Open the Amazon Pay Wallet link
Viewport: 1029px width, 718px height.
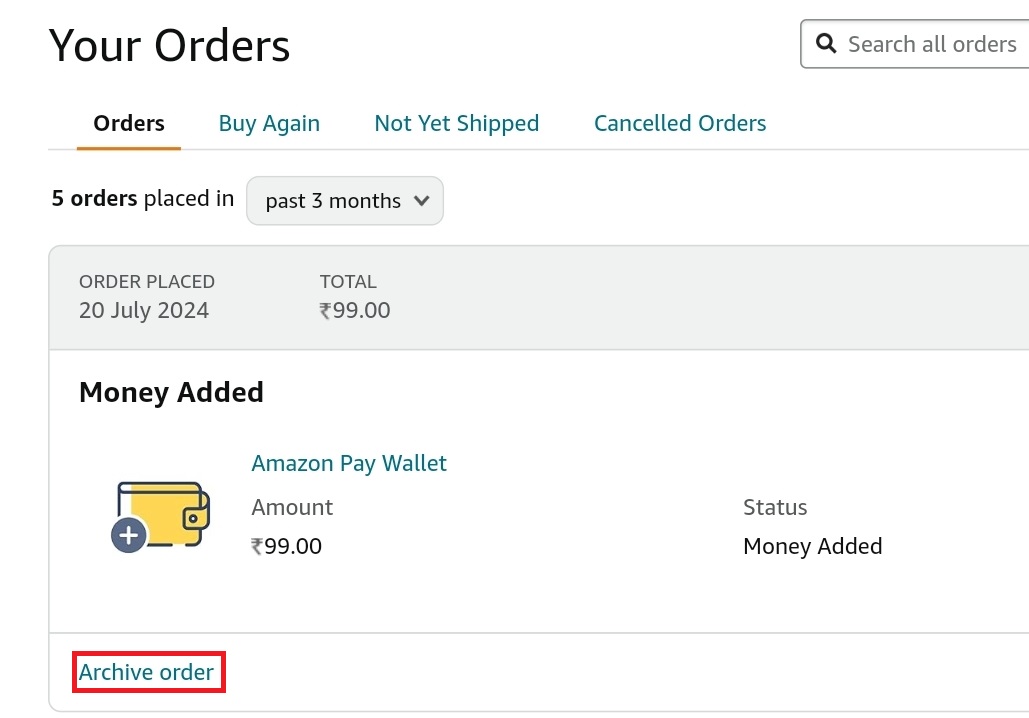(x=349, y=463)
